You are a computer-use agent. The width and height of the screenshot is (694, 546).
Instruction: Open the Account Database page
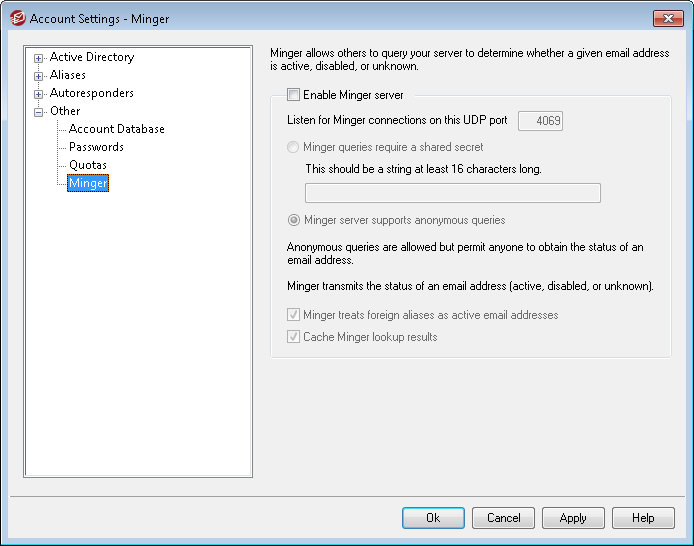tap(116, 130)
